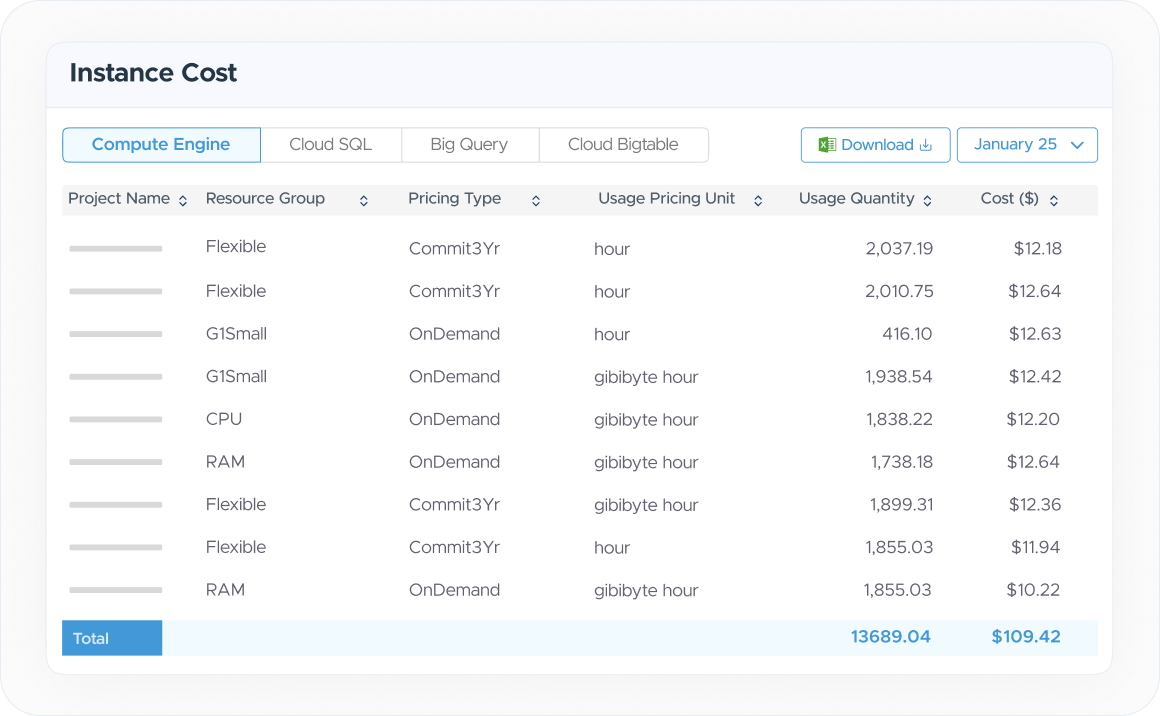
Task: Sort by the Resource Group sort arrows
Action: pyautogui.click(x=364, y=200)
